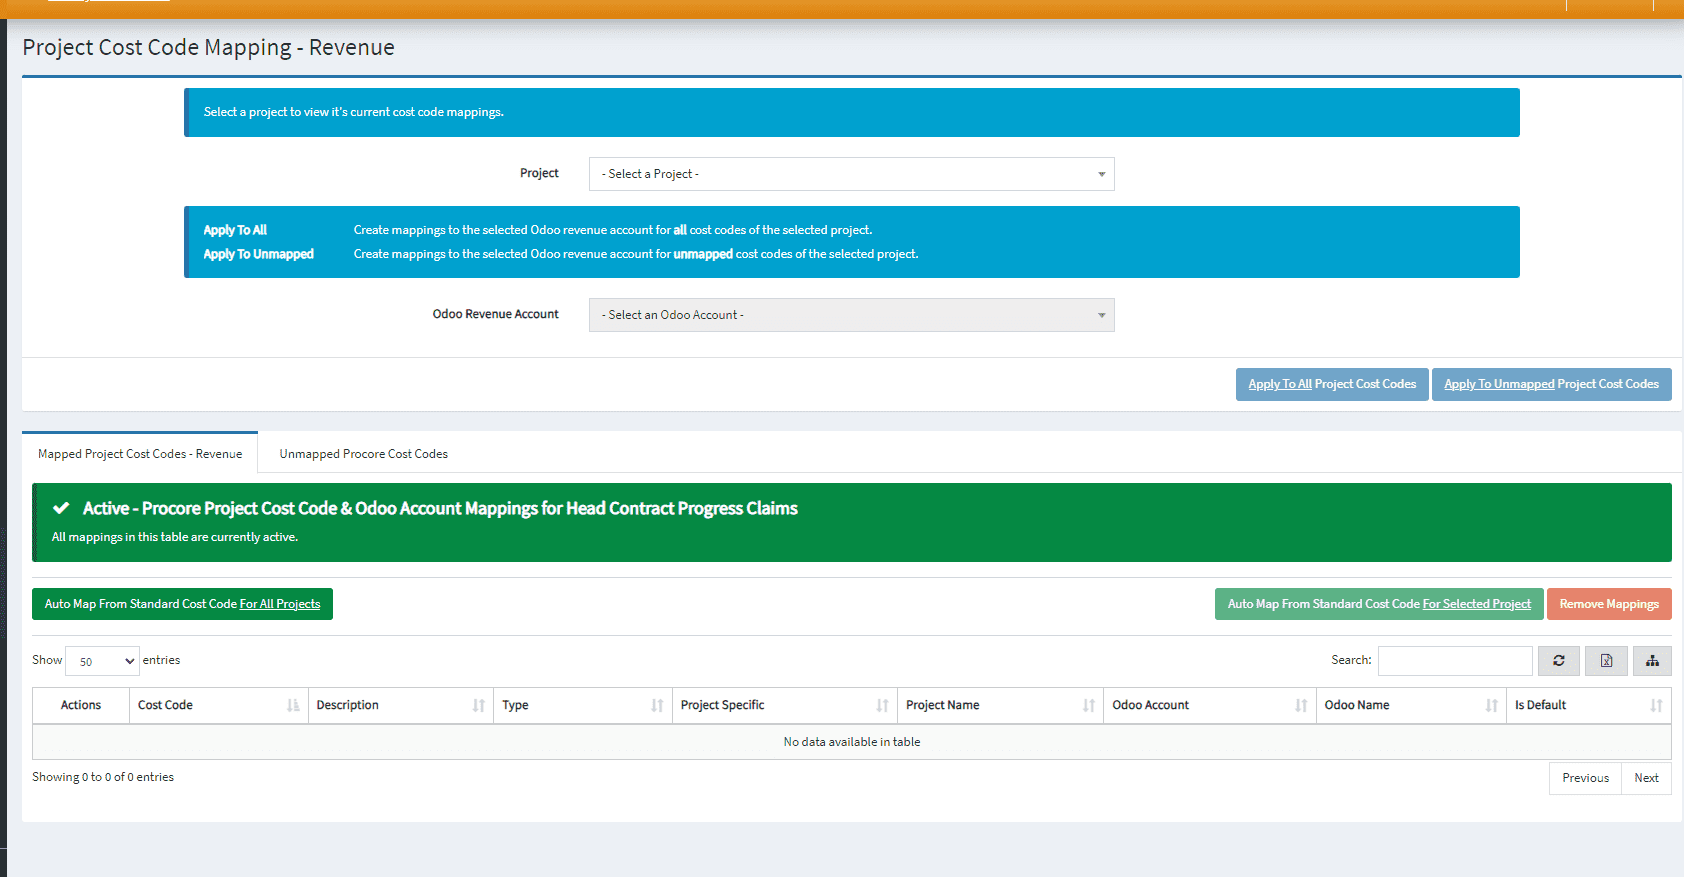Click the Type column sort arrows
Viewport: 1684px width, 877px height.
click(x=657, y=706)
